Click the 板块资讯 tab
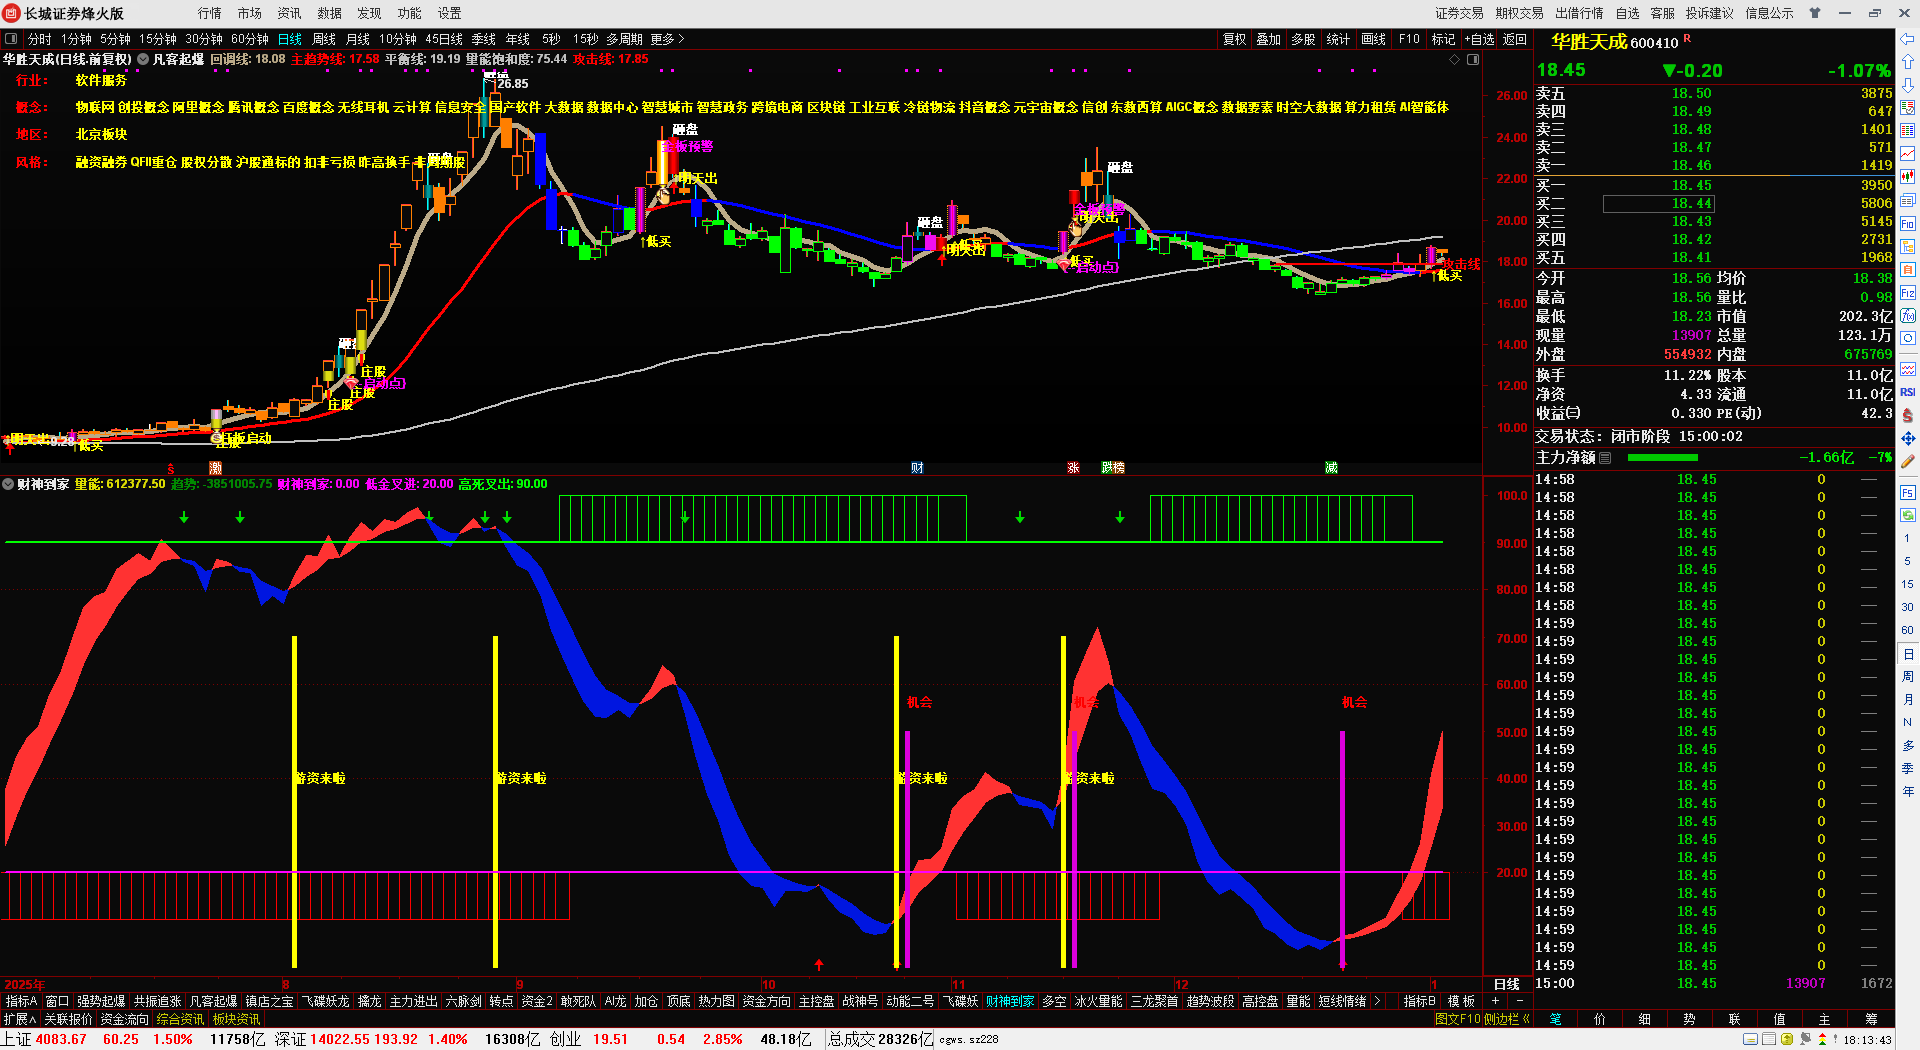Image resolution: width=1920 pixels, height=1050 pixels. [x=236, y=1019]
